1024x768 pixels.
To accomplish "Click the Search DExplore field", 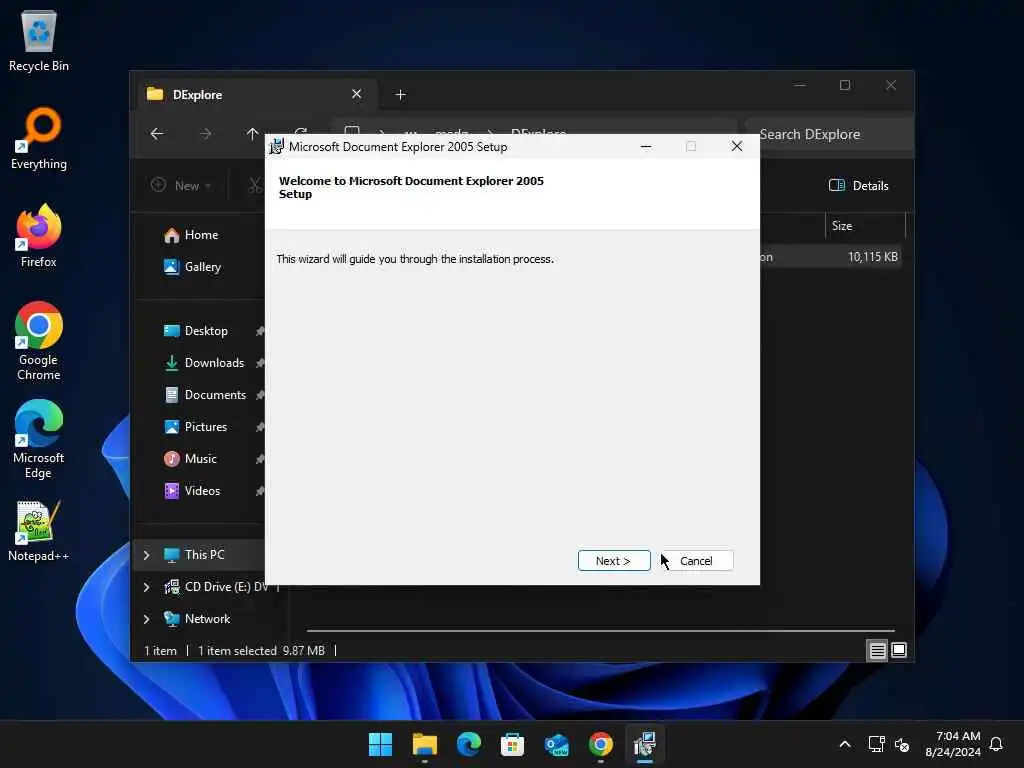I will [828, 135].
